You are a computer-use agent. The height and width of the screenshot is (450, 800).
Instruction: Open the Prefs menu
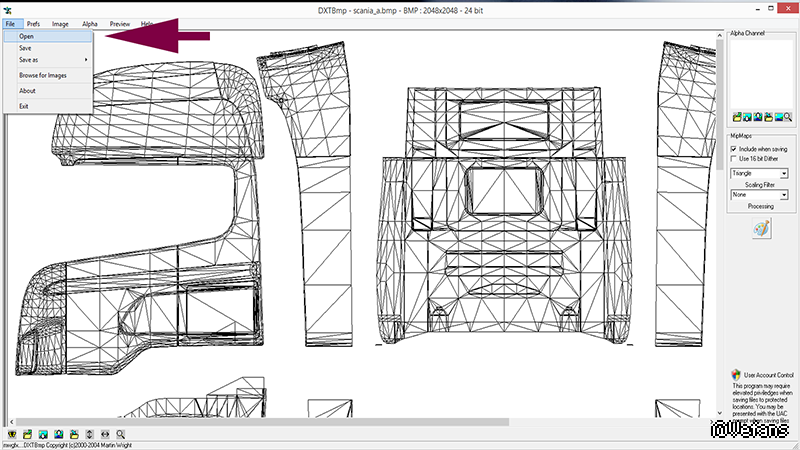(x=34, y=22)
